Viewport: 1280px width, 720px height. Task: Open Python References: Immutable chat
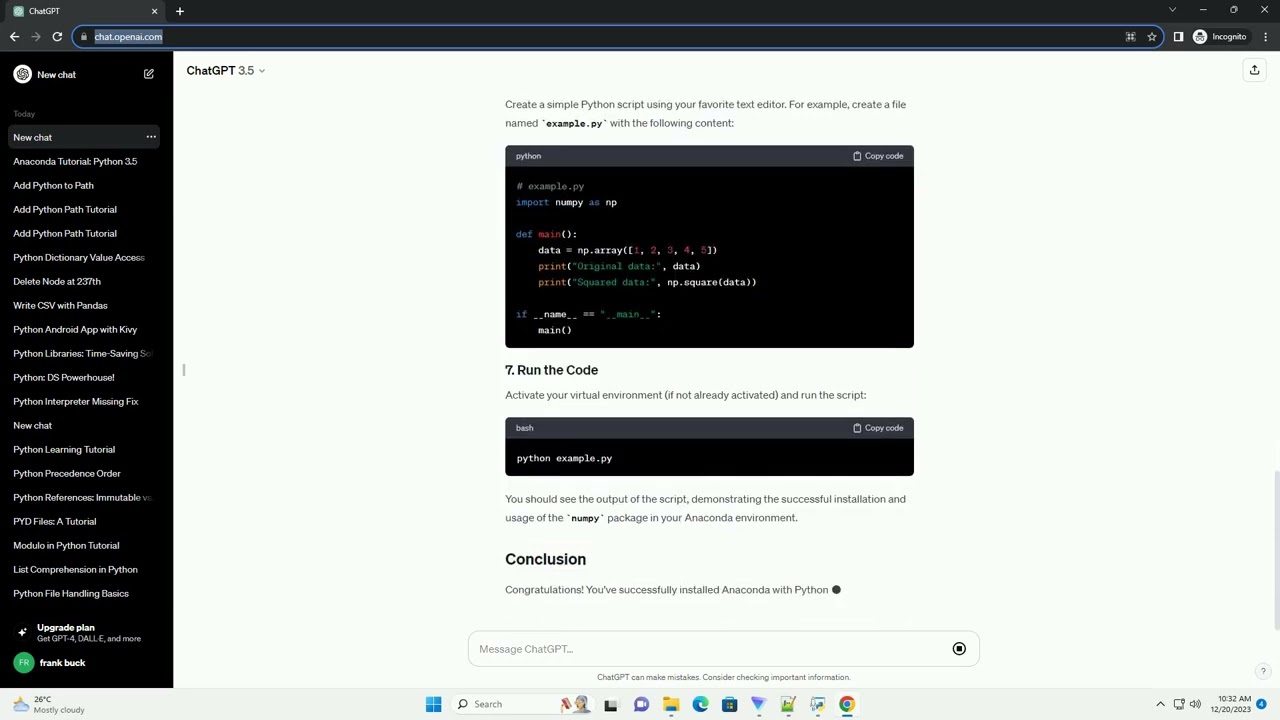tap(82, 497)
